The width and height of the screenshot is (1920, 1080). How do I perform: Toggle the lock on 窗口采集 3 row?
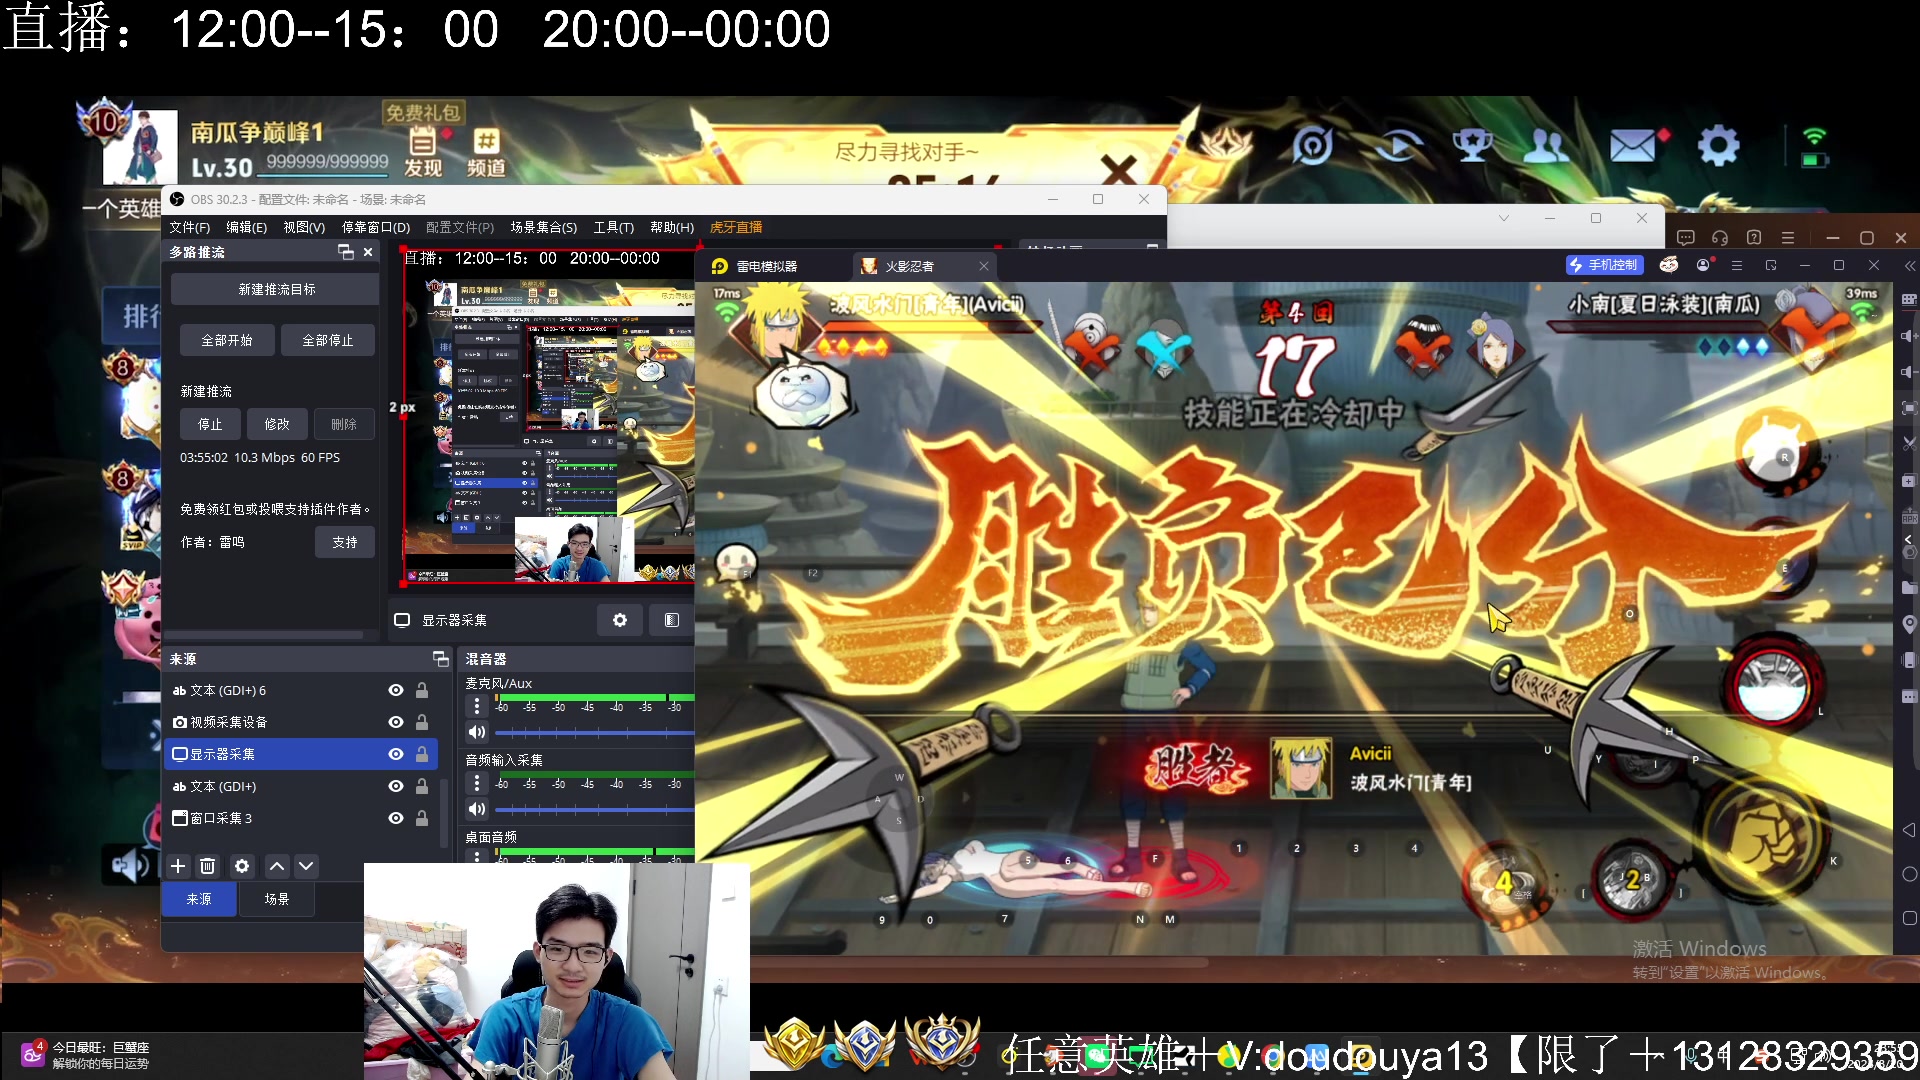click(x=422, y=818)
